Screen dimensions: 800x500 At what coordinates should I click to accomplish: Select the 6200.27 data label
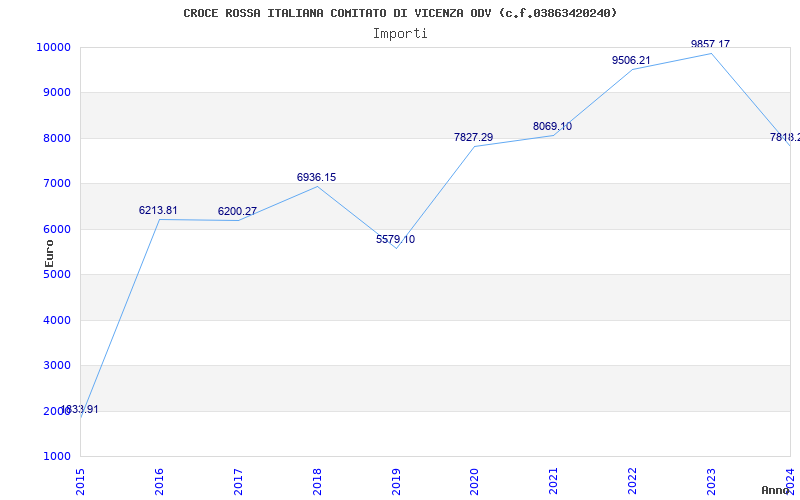click(x=237, y=211)
